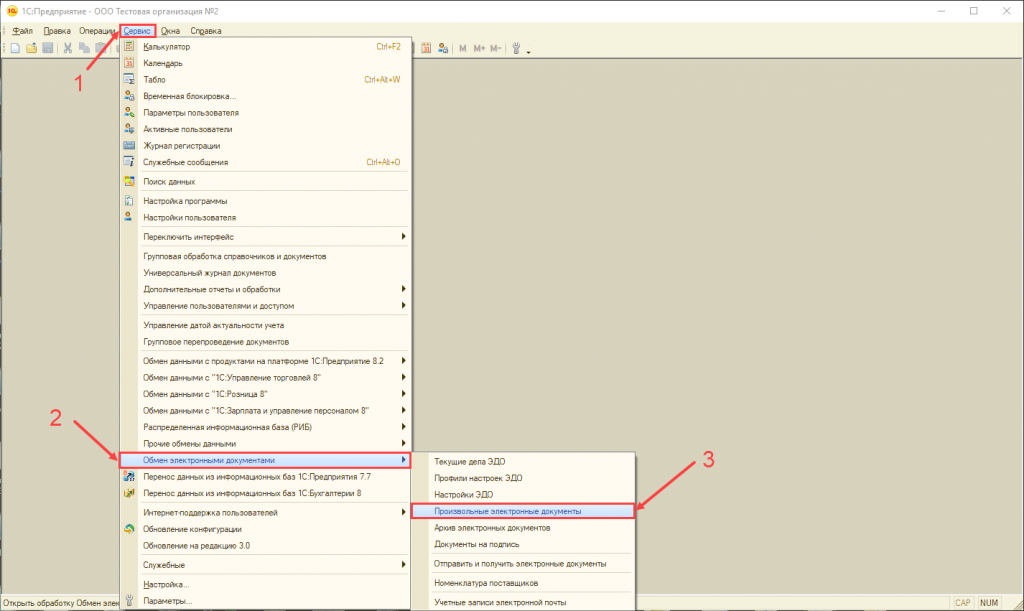This screenshot has width=1024, height=611.
Task: Select Обмен электронными документами menu entry
Action: point(265,460)
